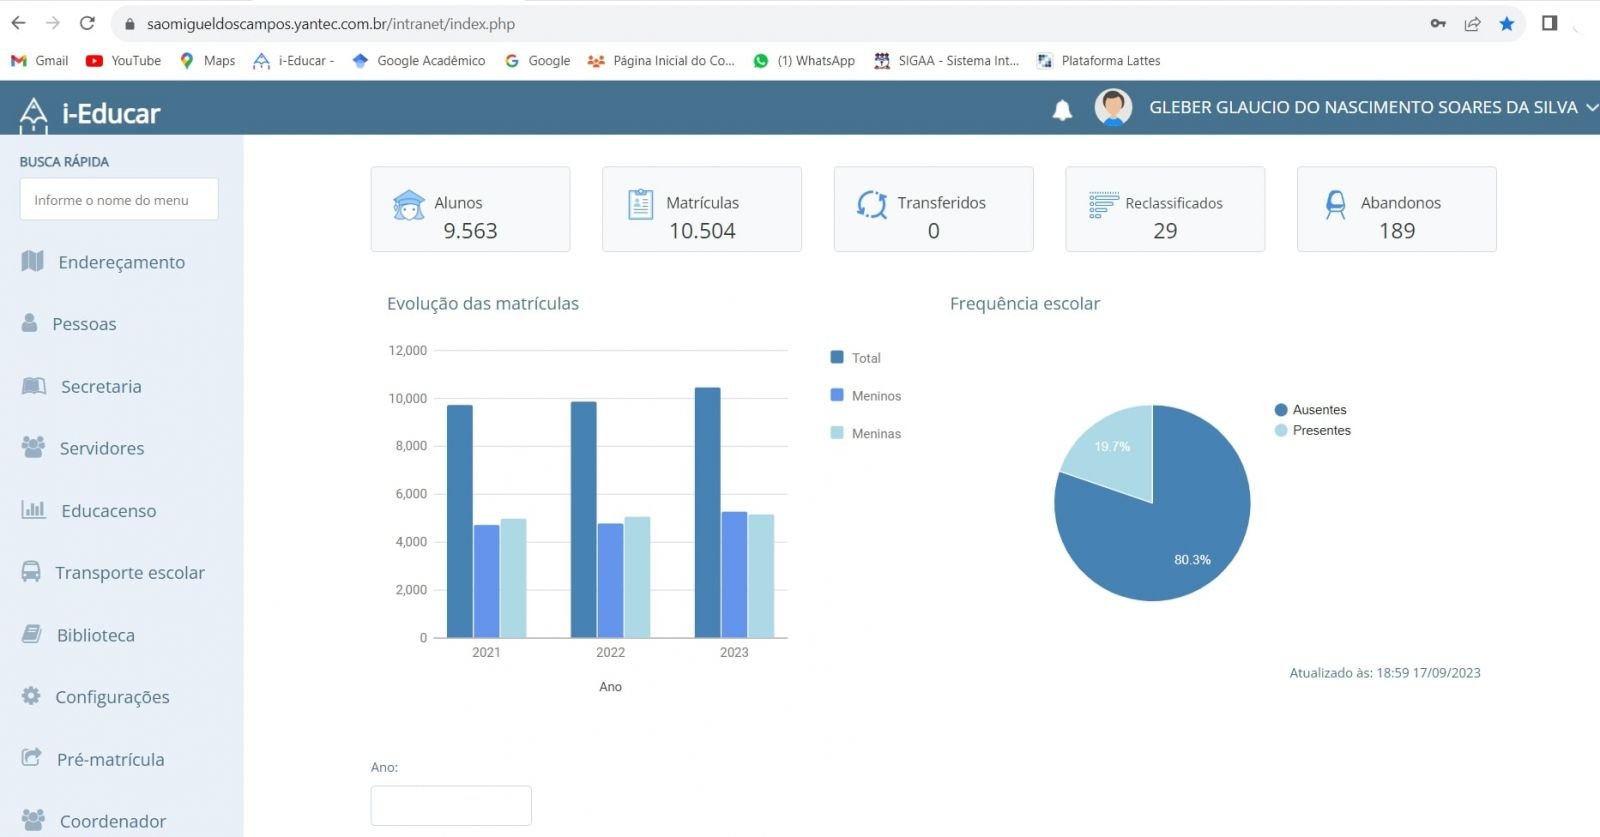The width and height of the screenshot is (1600, 837).
Task: Open the Pessoas menu
Action: pos(84,324)
